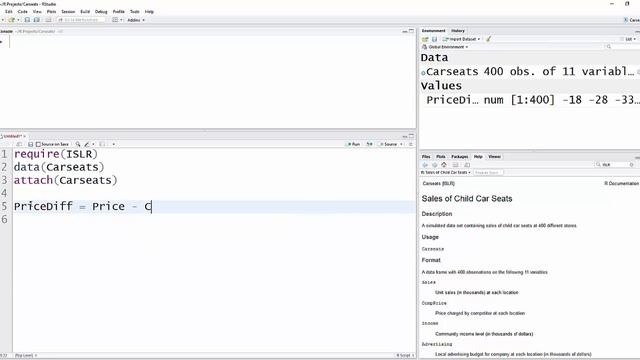Click the Help home icon
Viewport: 640px width, 360px height.
click(x=444, y=165)
